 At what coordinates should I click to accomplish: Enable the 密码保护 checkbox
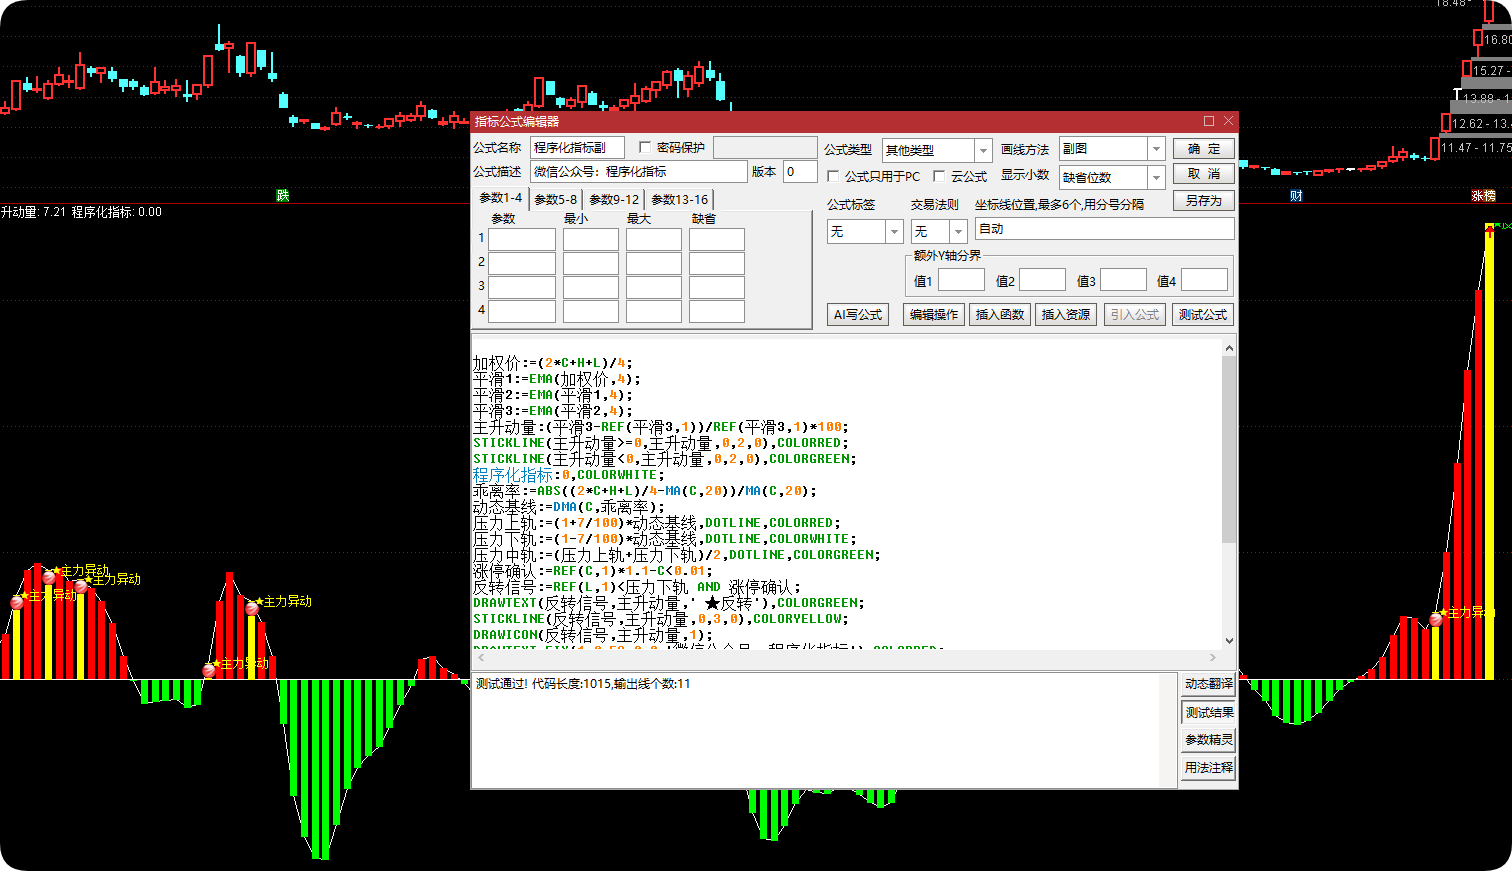click(x=645, y=147)
